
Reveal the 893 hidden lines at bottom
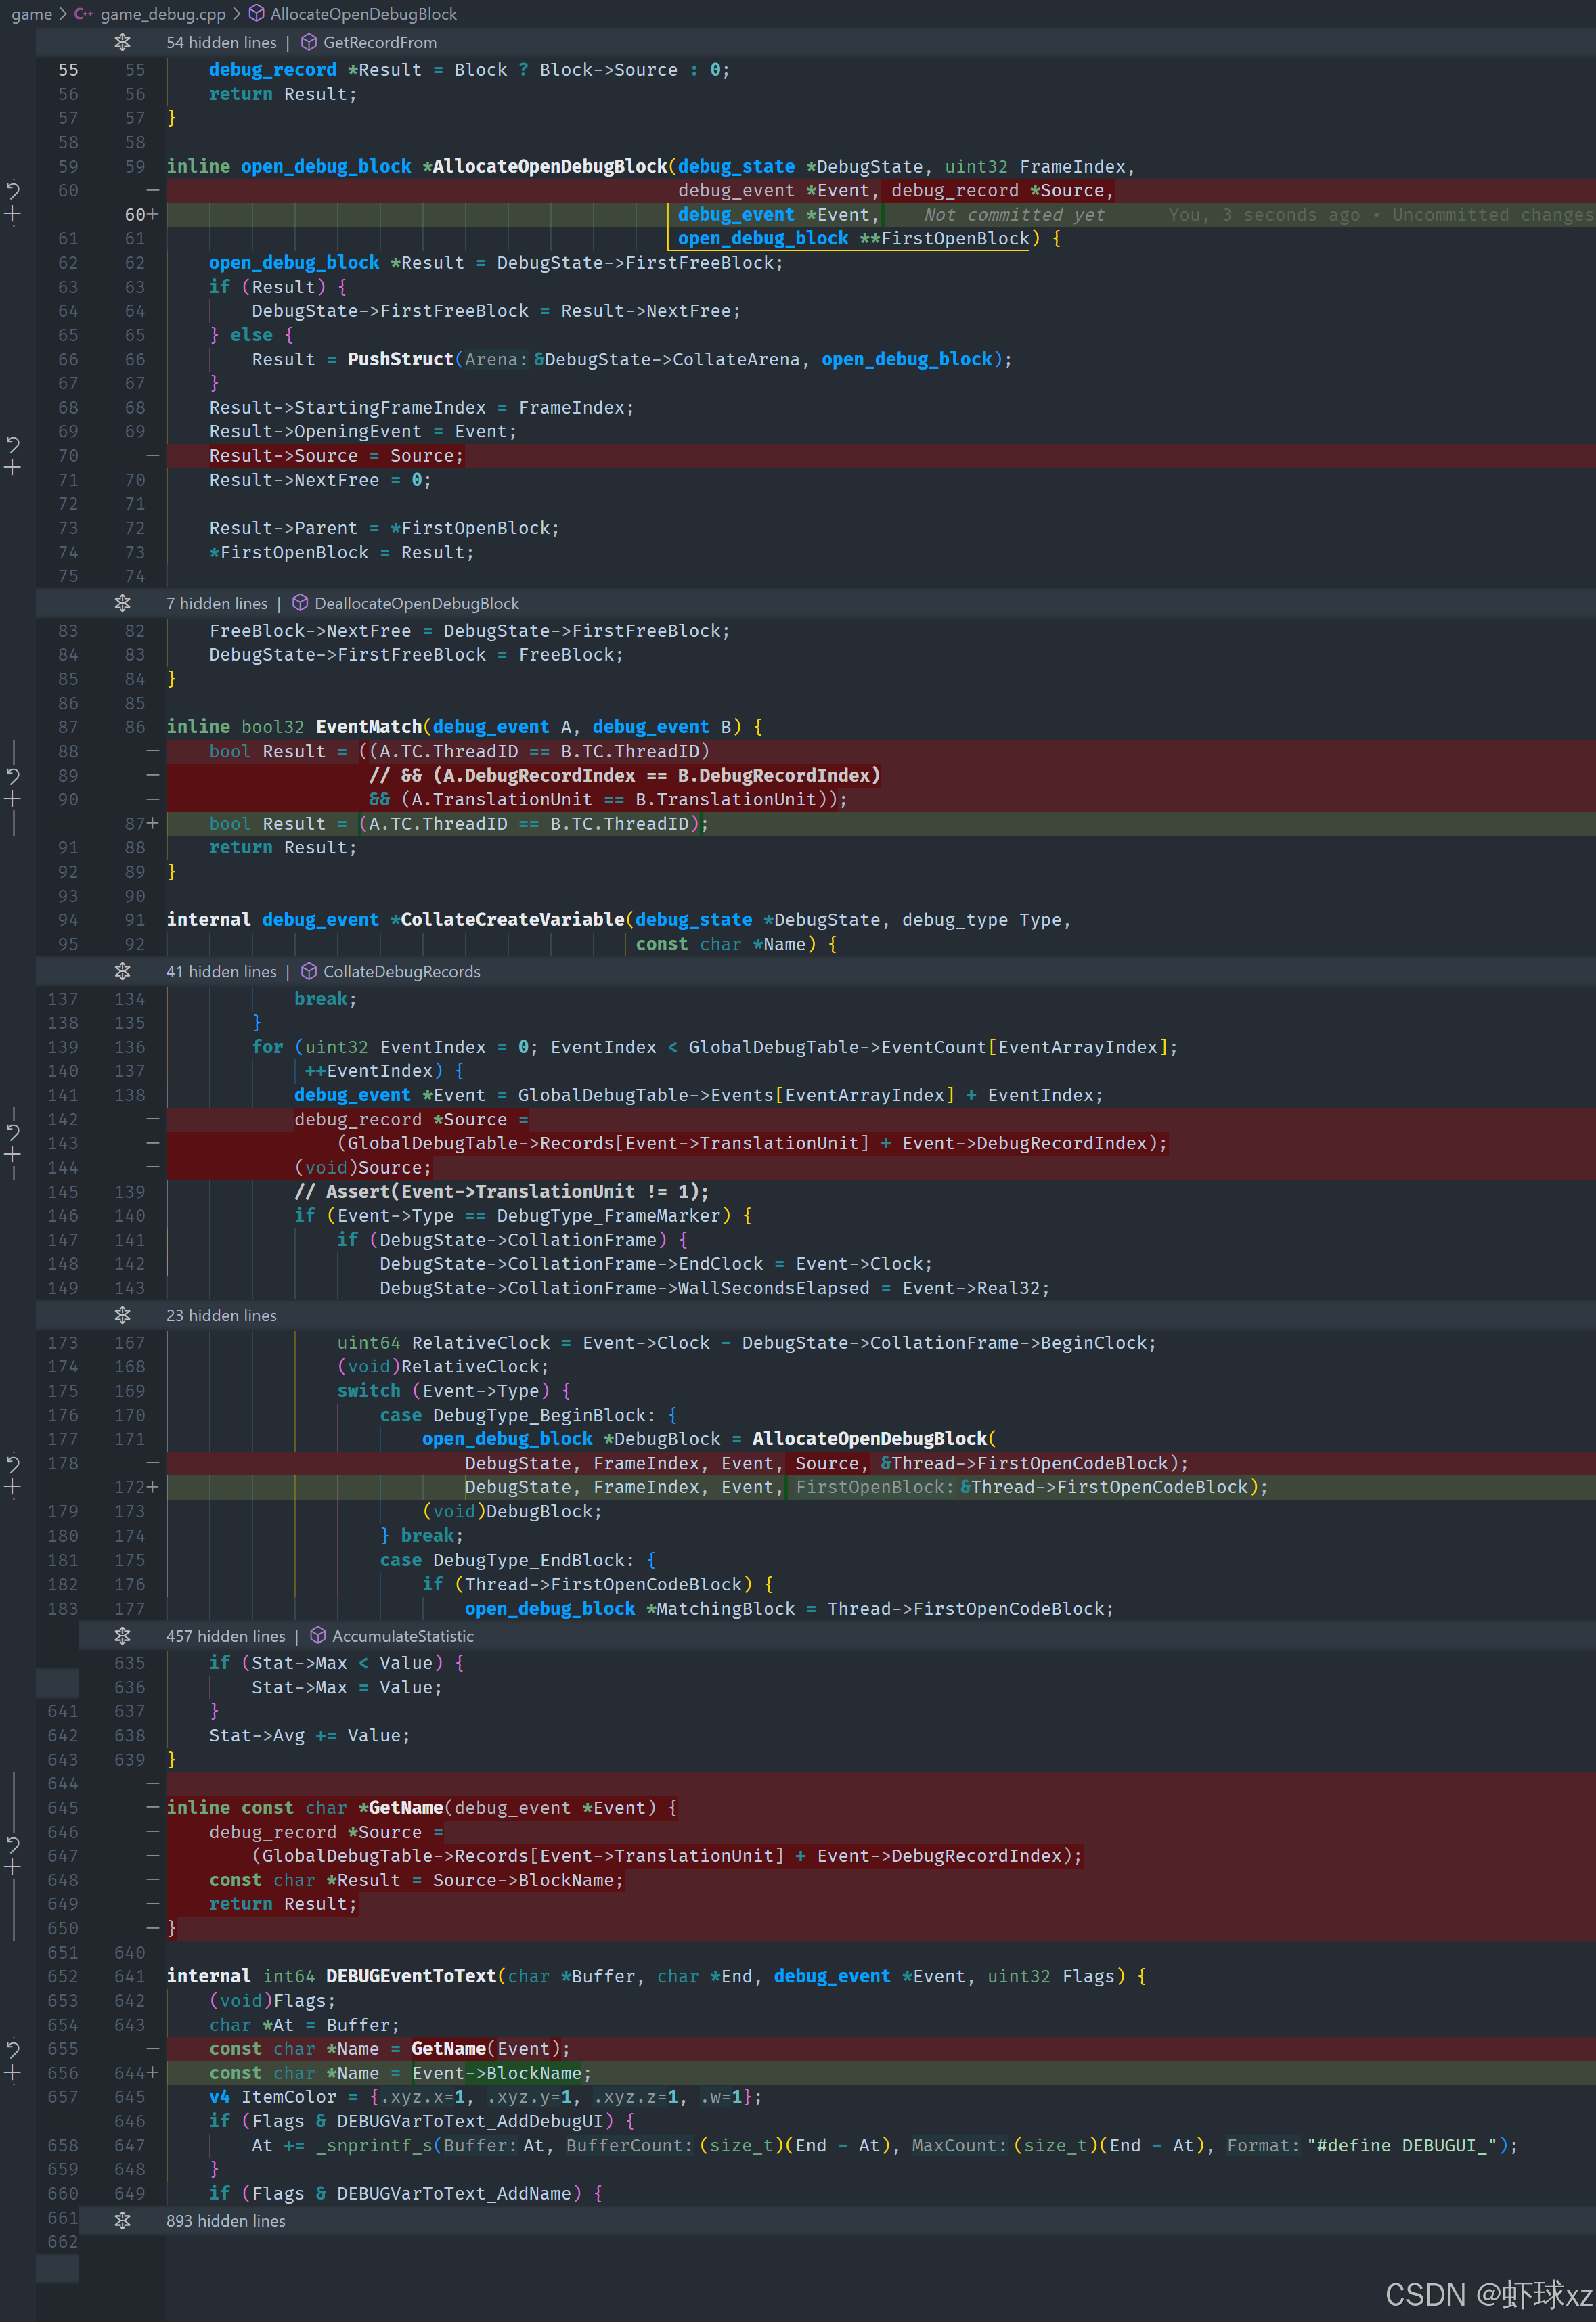122,2220
